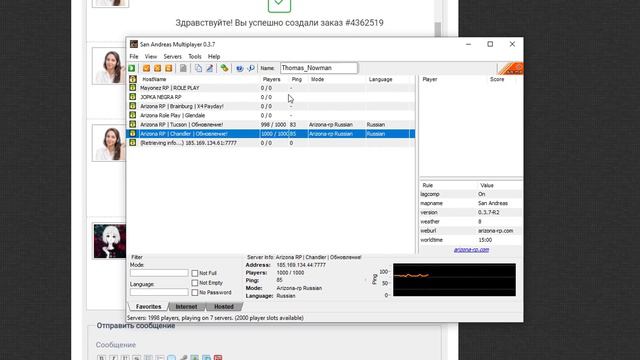640x360 pixels.
Task: Click lock icon of Arizona RP Chandler row
Action: point(133,133)
